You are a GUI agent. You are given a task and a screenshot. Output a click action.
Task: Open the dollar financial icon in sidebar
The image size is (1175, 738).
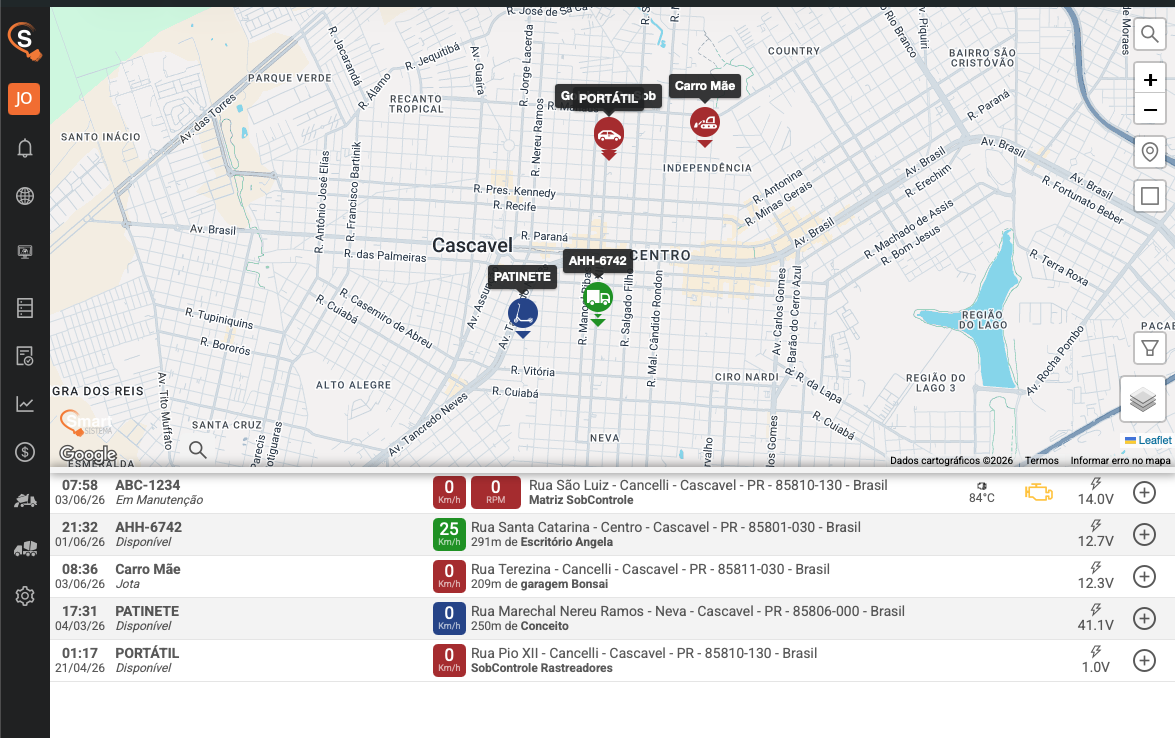[25, 453]
